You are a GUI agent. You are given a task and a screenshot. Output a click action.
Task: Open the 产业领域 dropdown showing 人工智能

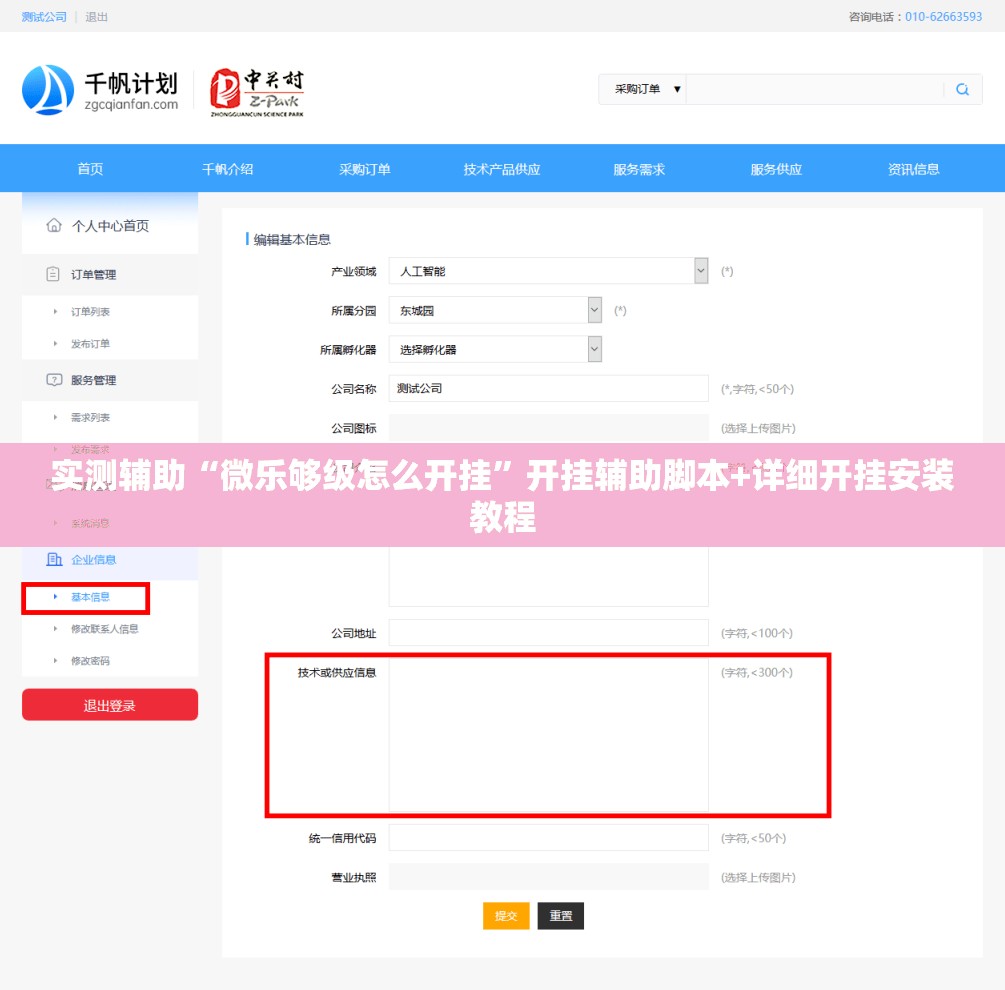[548, 271]
